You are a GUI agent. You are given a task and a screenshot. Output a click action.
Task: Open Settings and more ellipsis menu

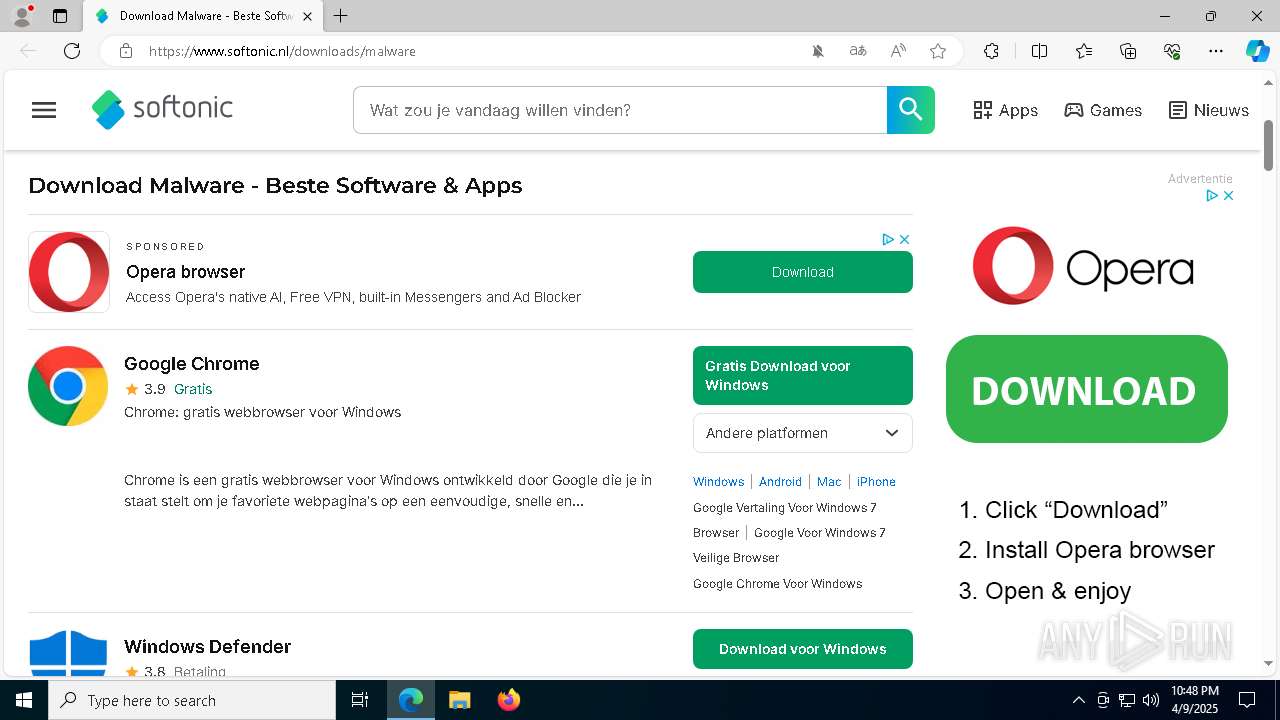tap(1216, 51)
